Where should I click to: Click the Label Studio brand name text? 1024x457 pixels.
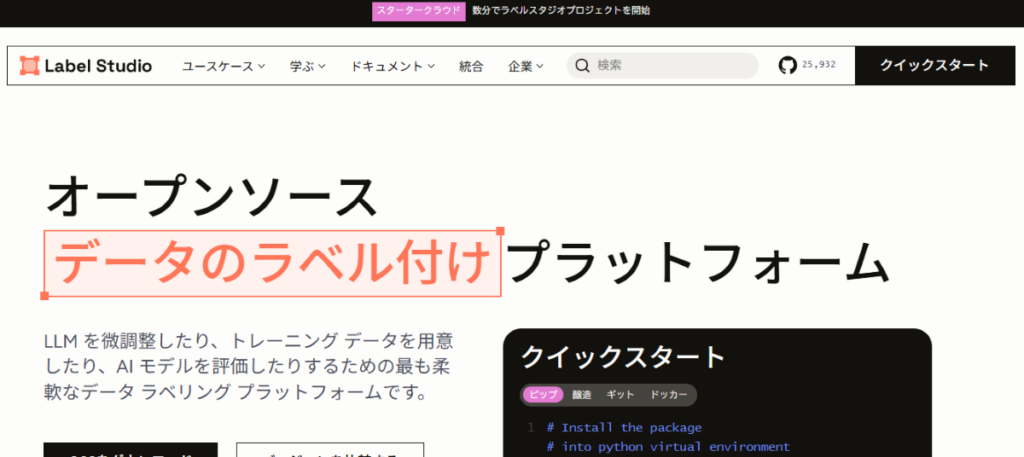[x=98, y=66]
